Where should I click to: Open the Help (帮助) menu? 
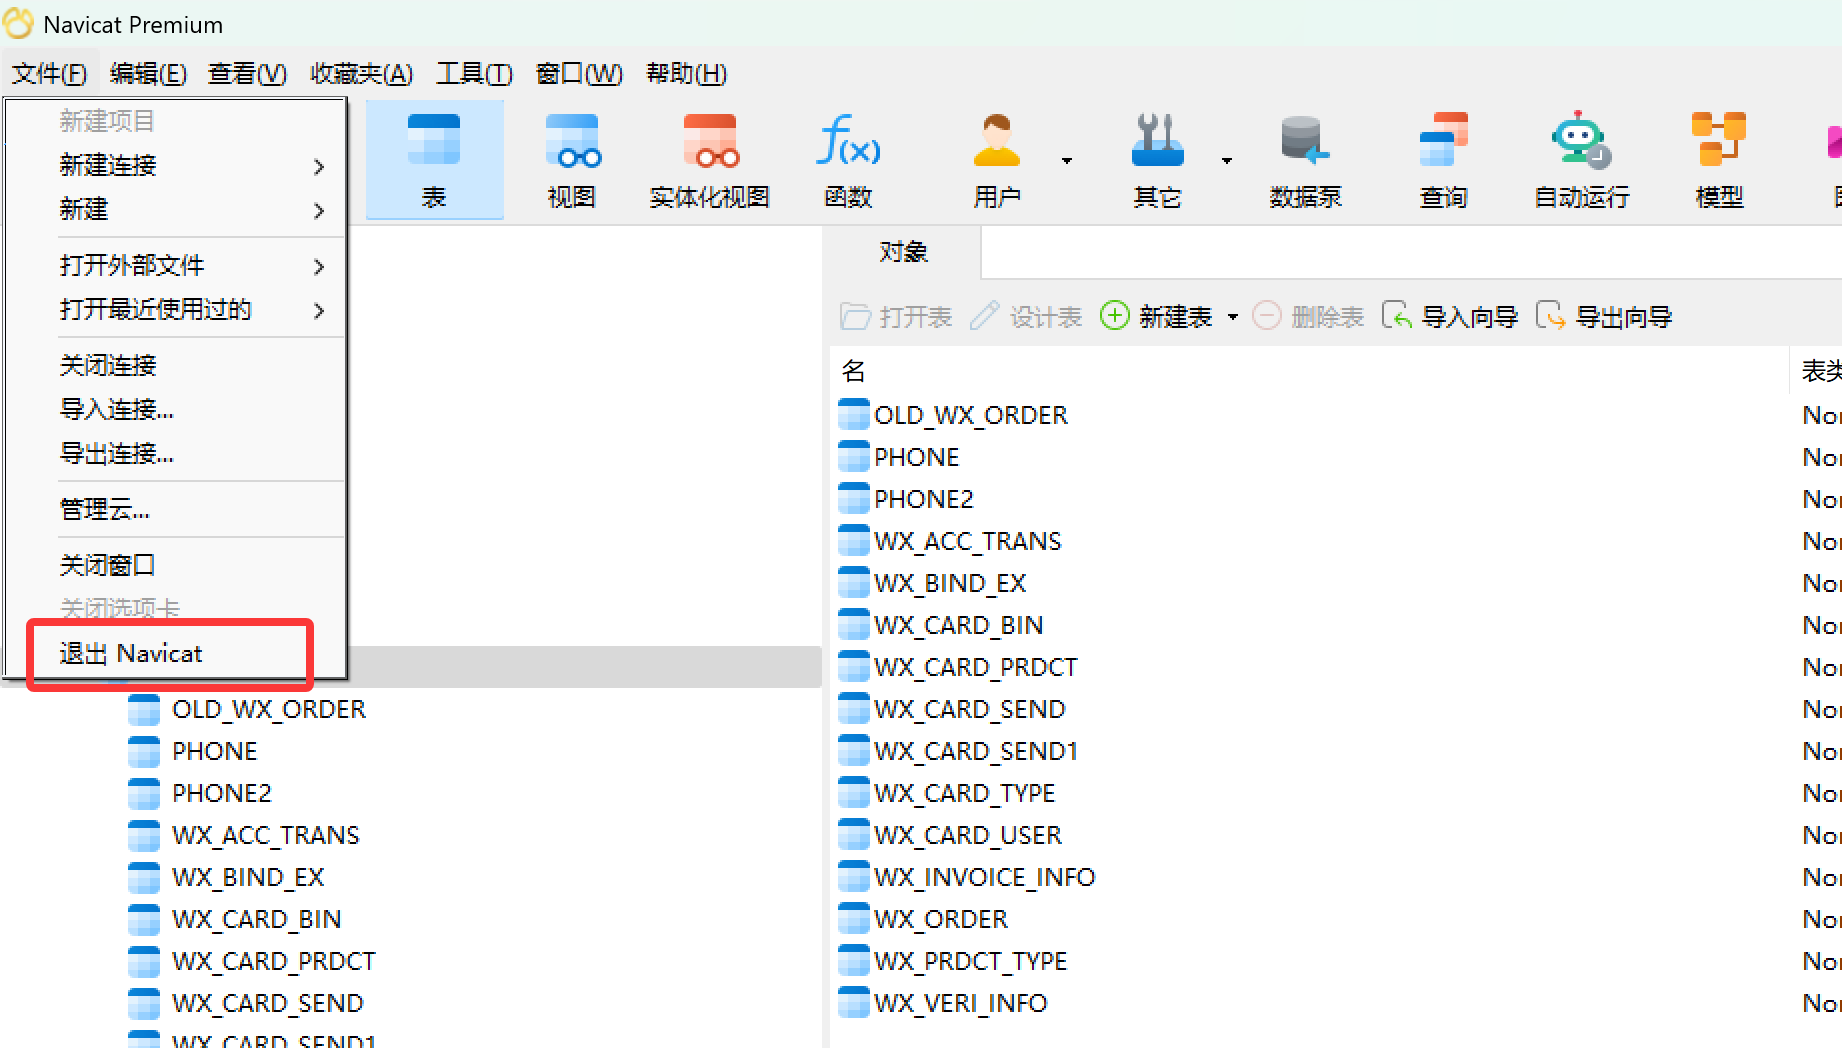687,73
